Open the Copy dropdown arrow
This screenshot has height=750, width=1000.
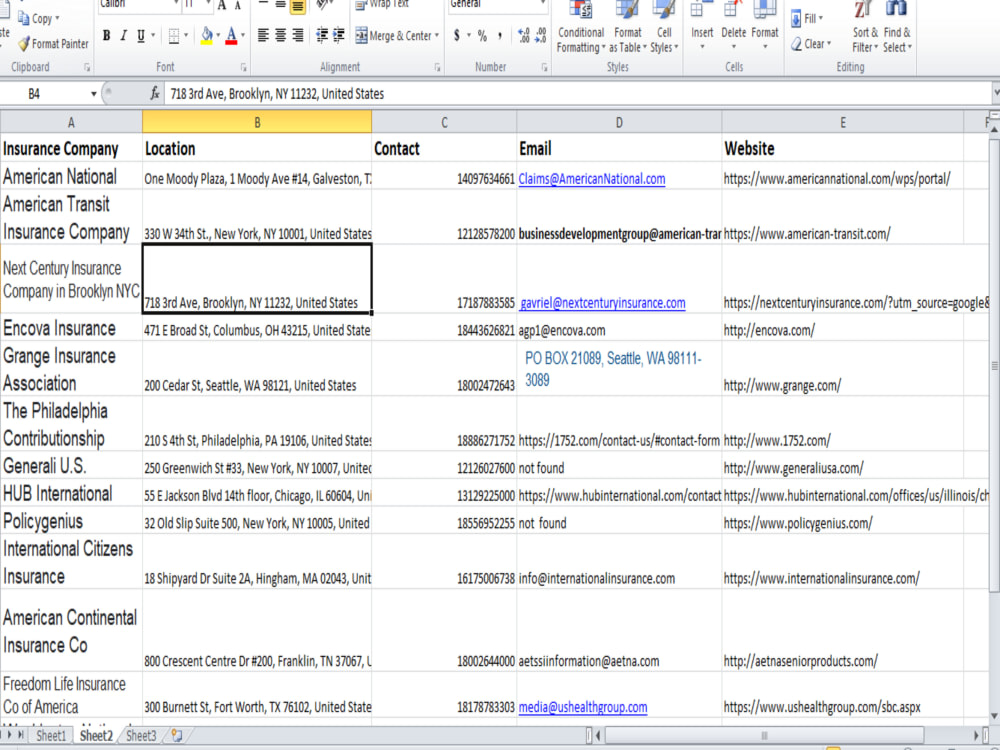[57, 18]
